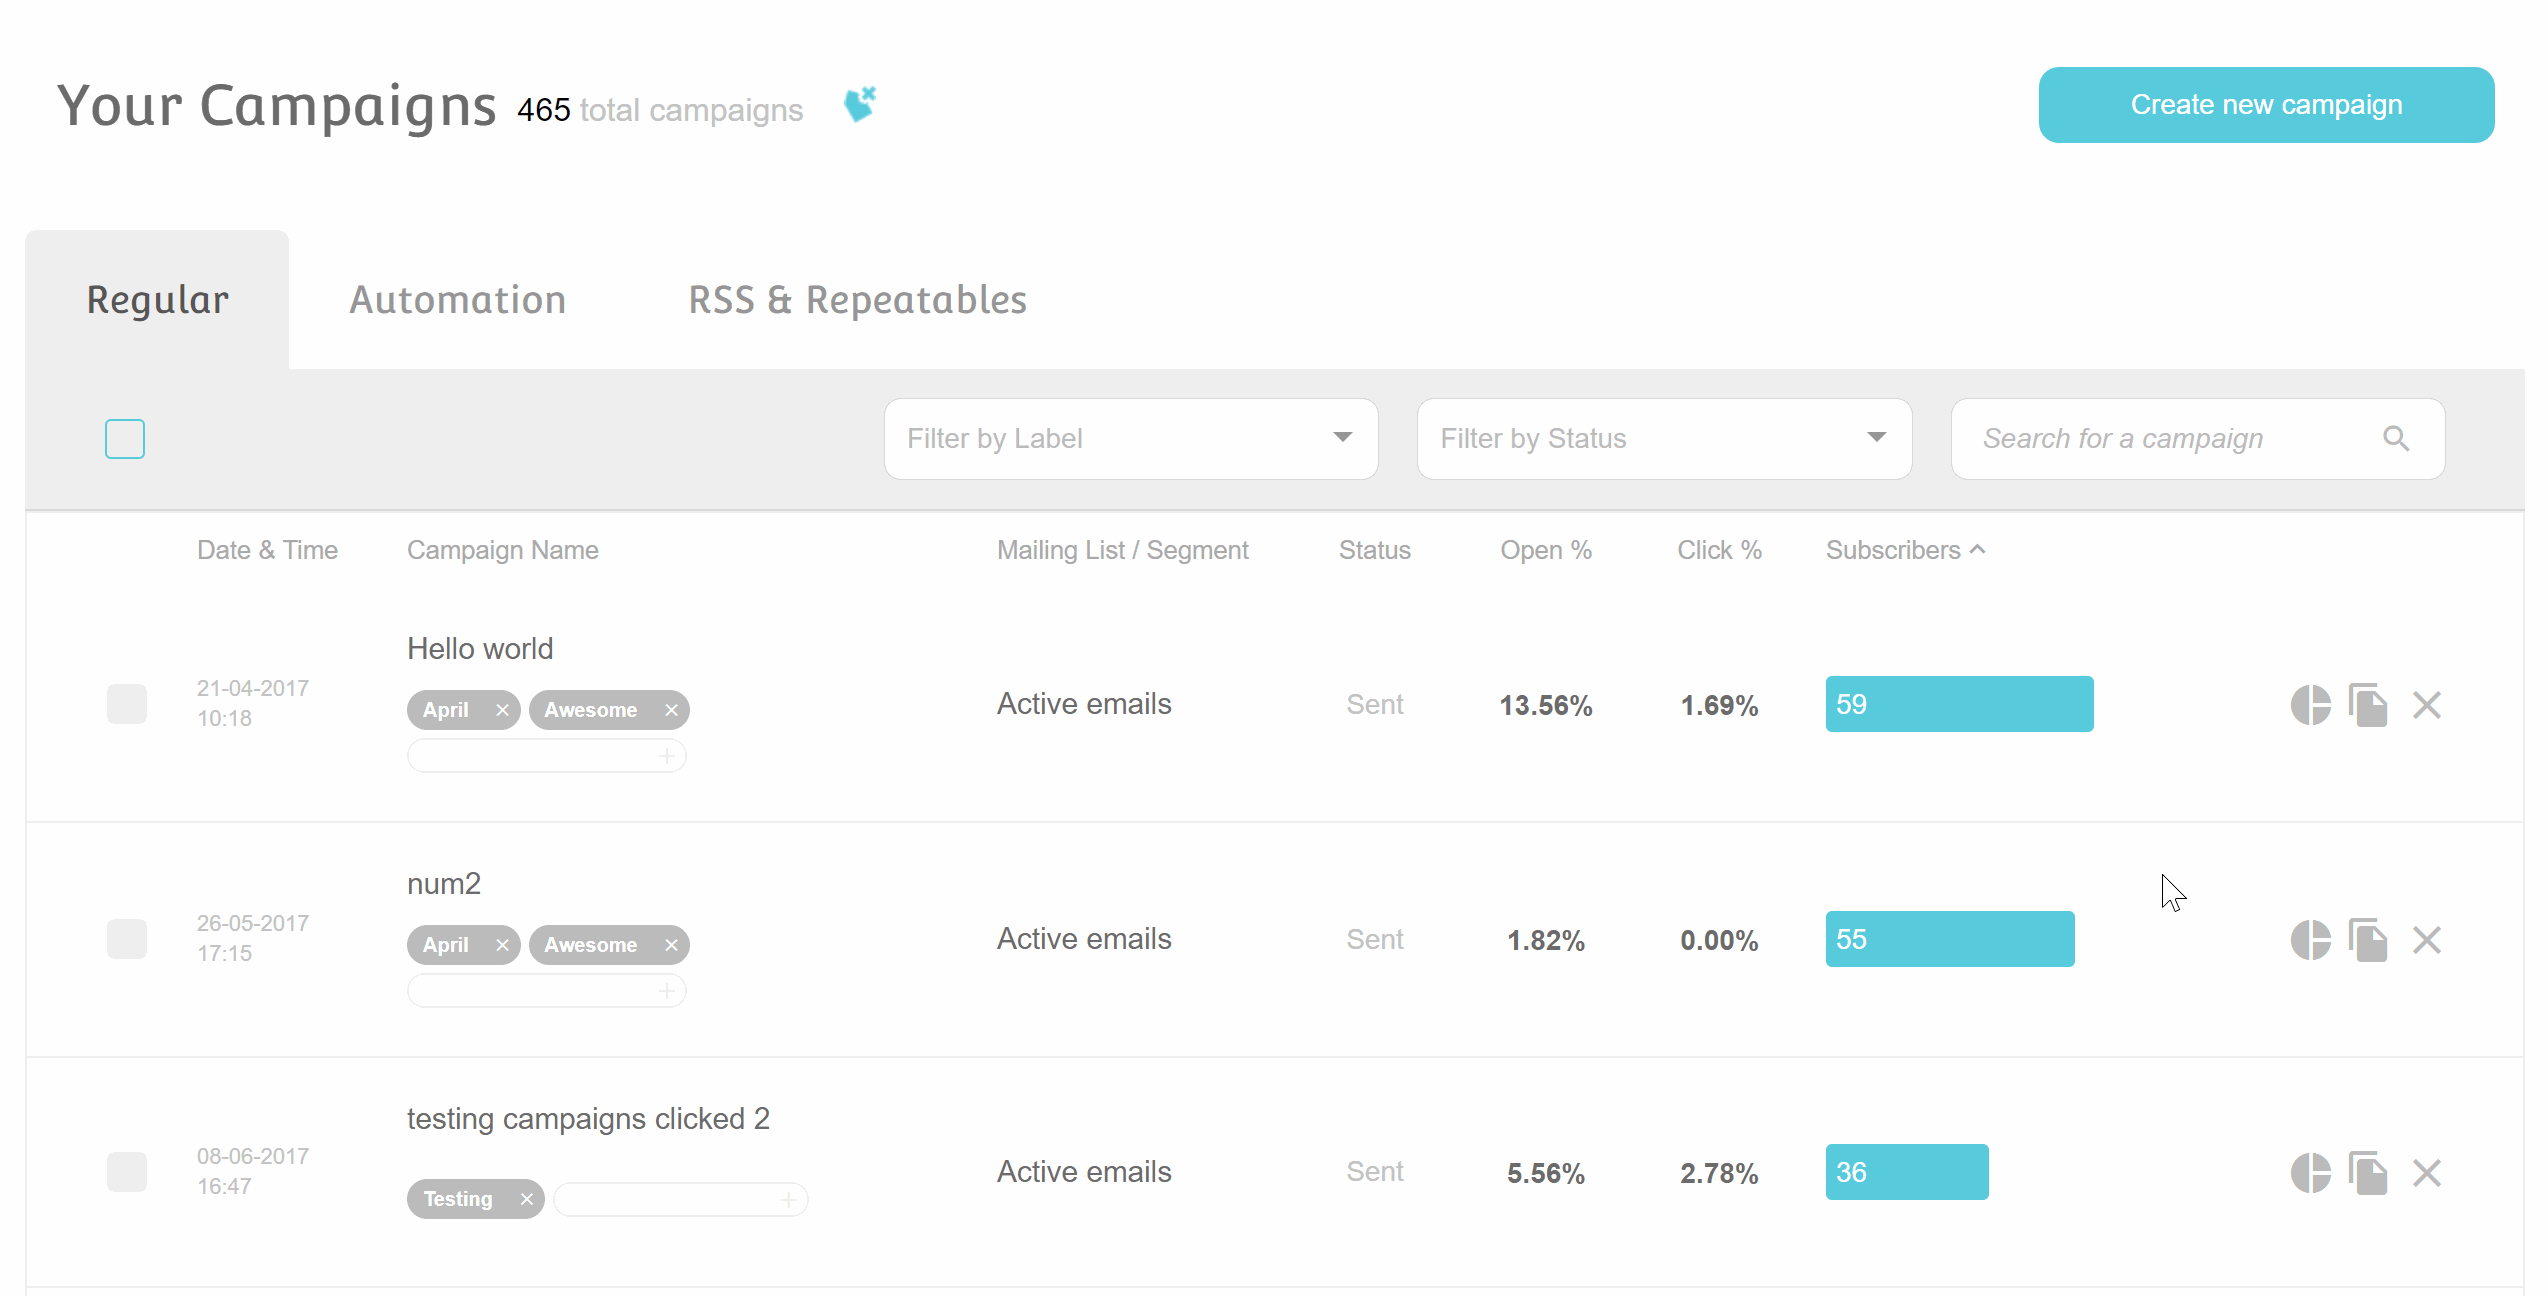Toggle the select all campaigns checkbox
Viewport: 2548px width, 1296px height.
[x=126, y=438]
